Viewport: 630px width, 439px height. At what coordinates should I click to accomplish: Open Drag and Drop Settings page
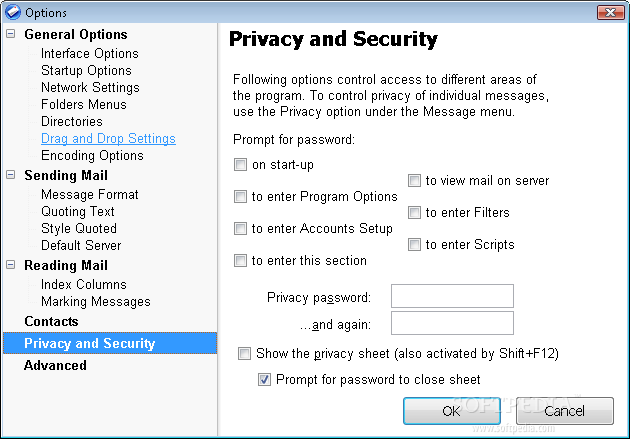[108, 139]
